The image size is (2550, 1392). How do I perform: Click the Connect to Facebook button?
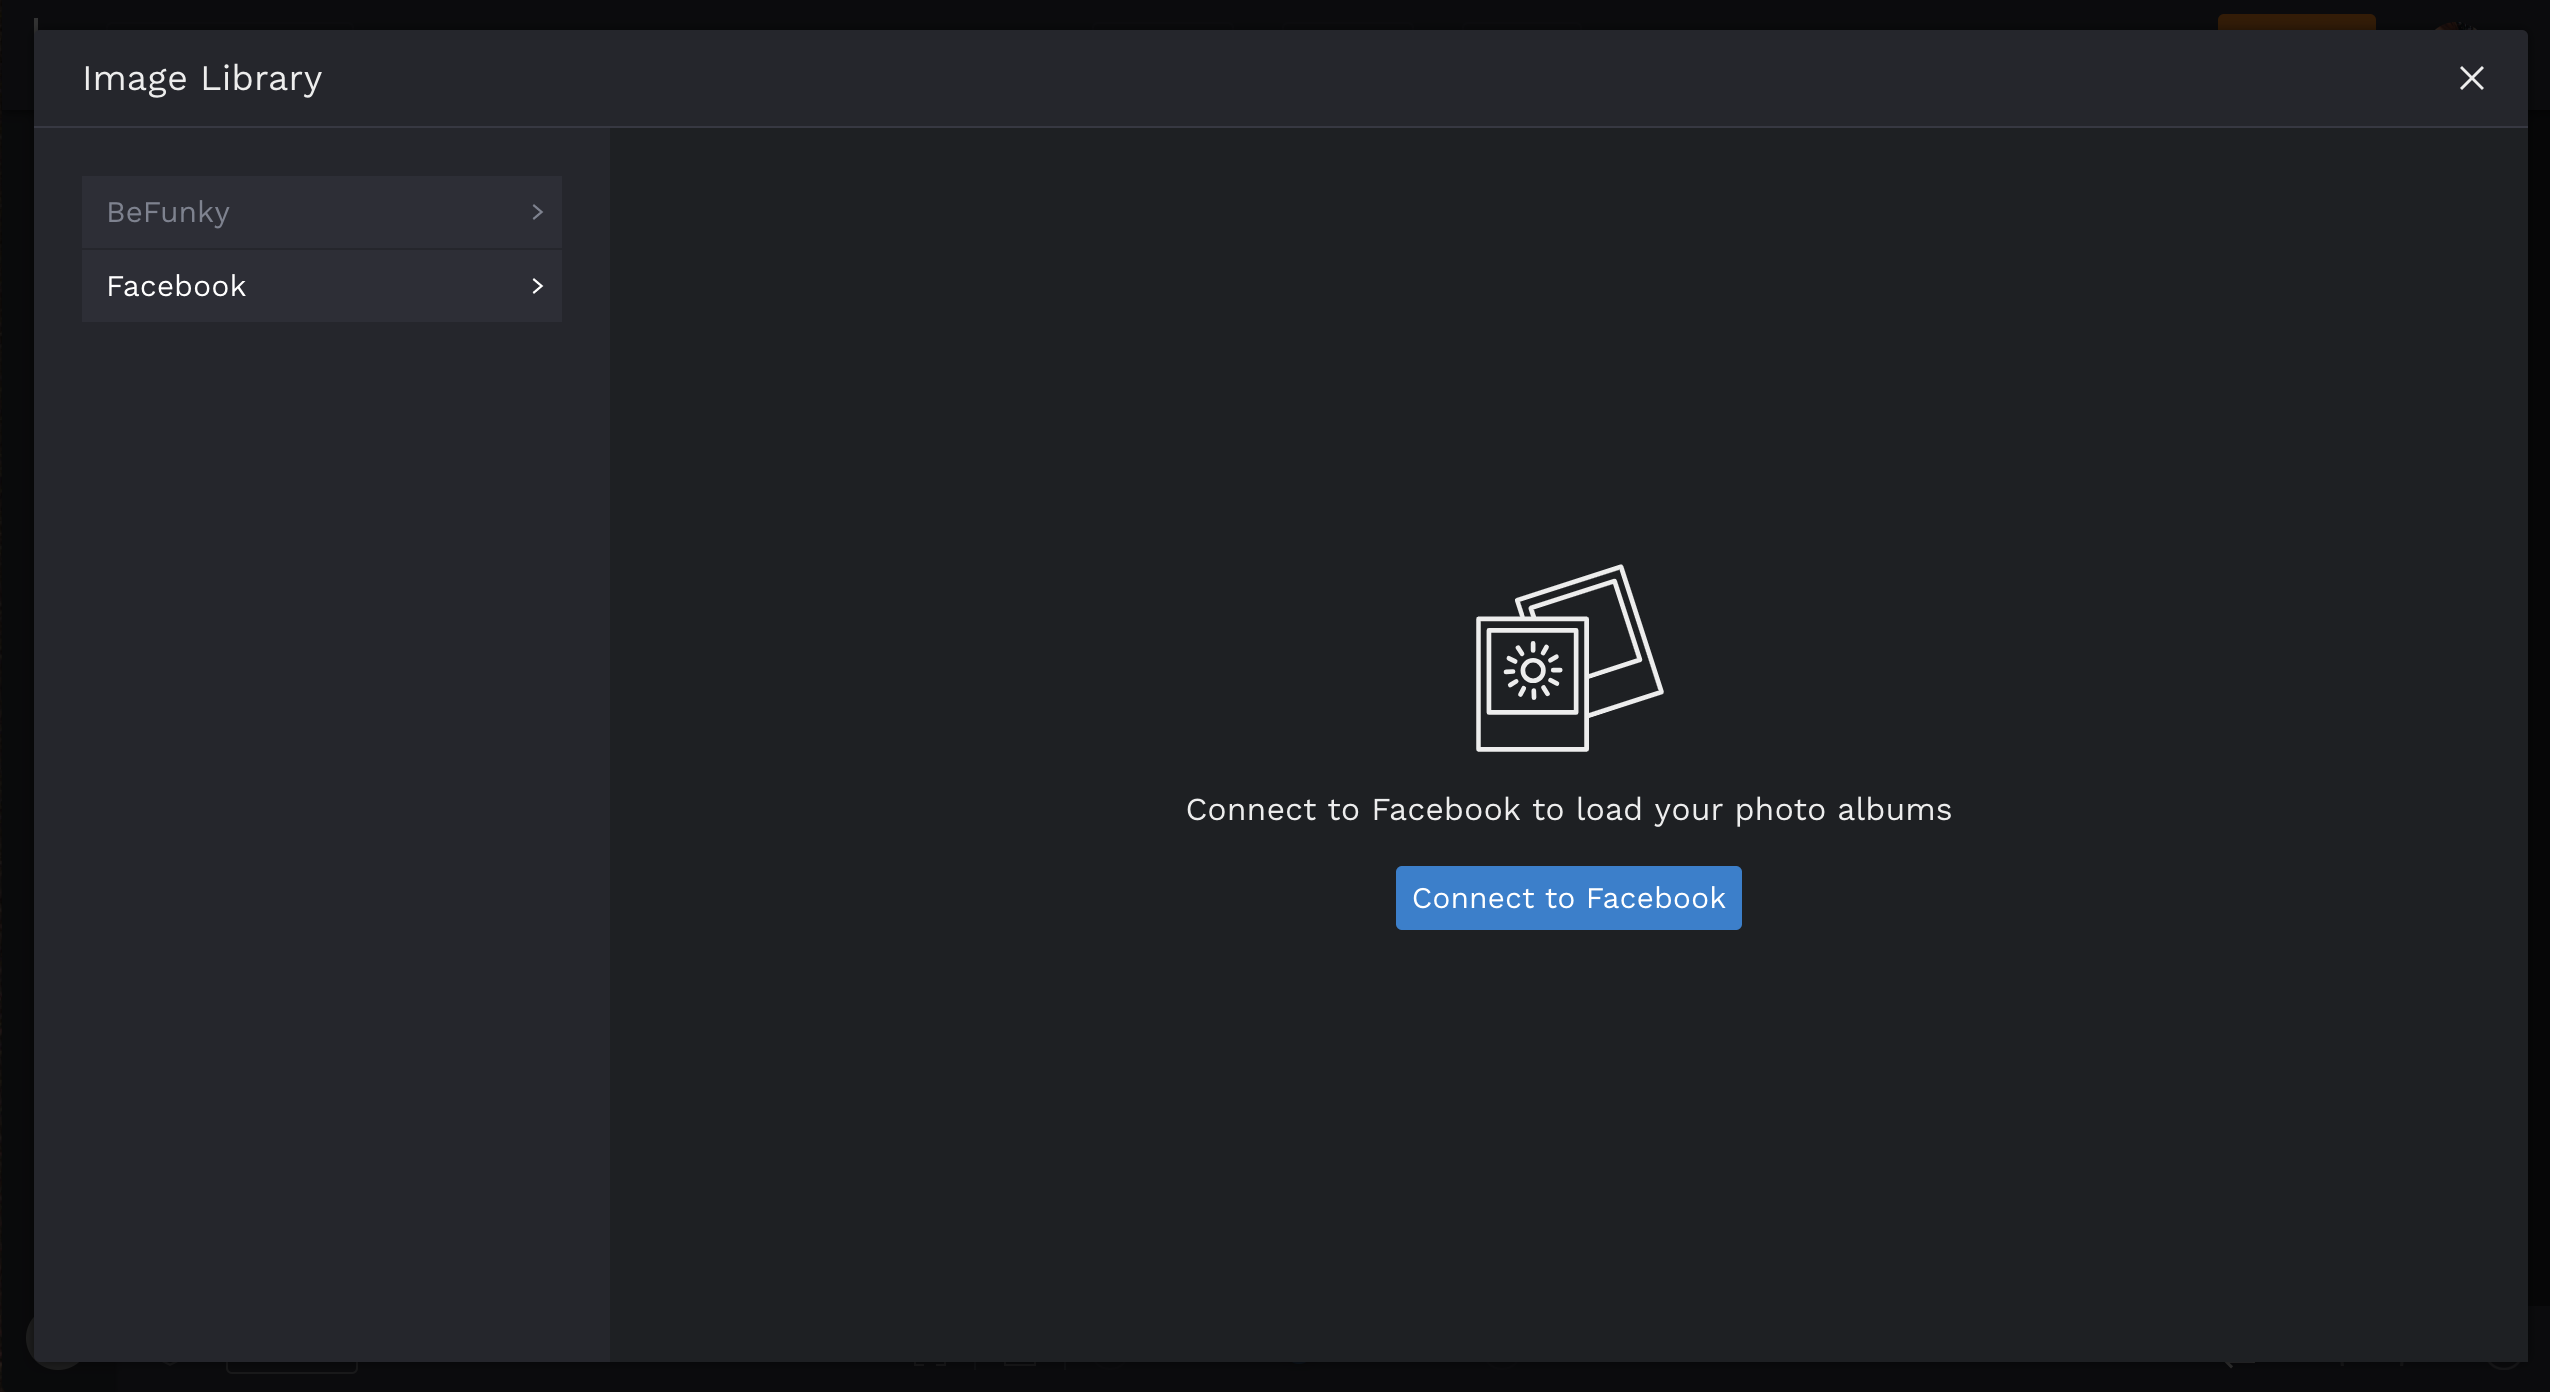(x=1568, y=898)
